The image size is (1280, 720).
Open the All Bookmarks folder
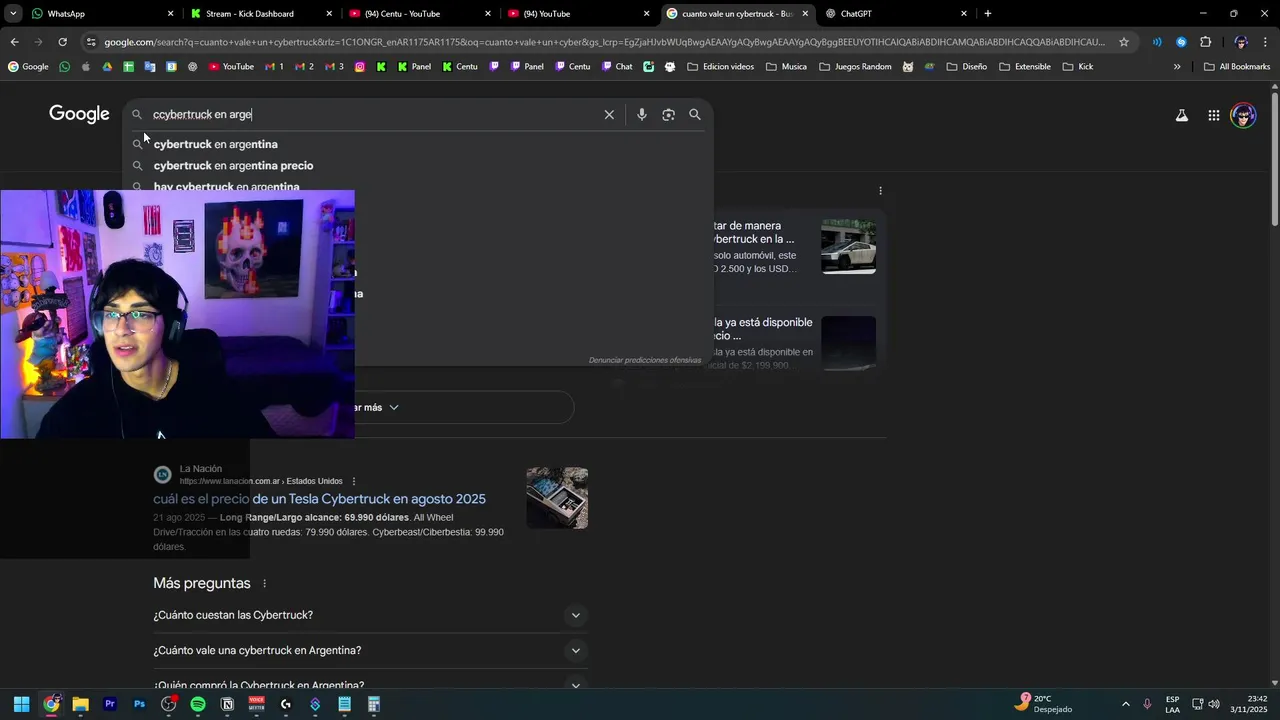[x=1237, y=67]
